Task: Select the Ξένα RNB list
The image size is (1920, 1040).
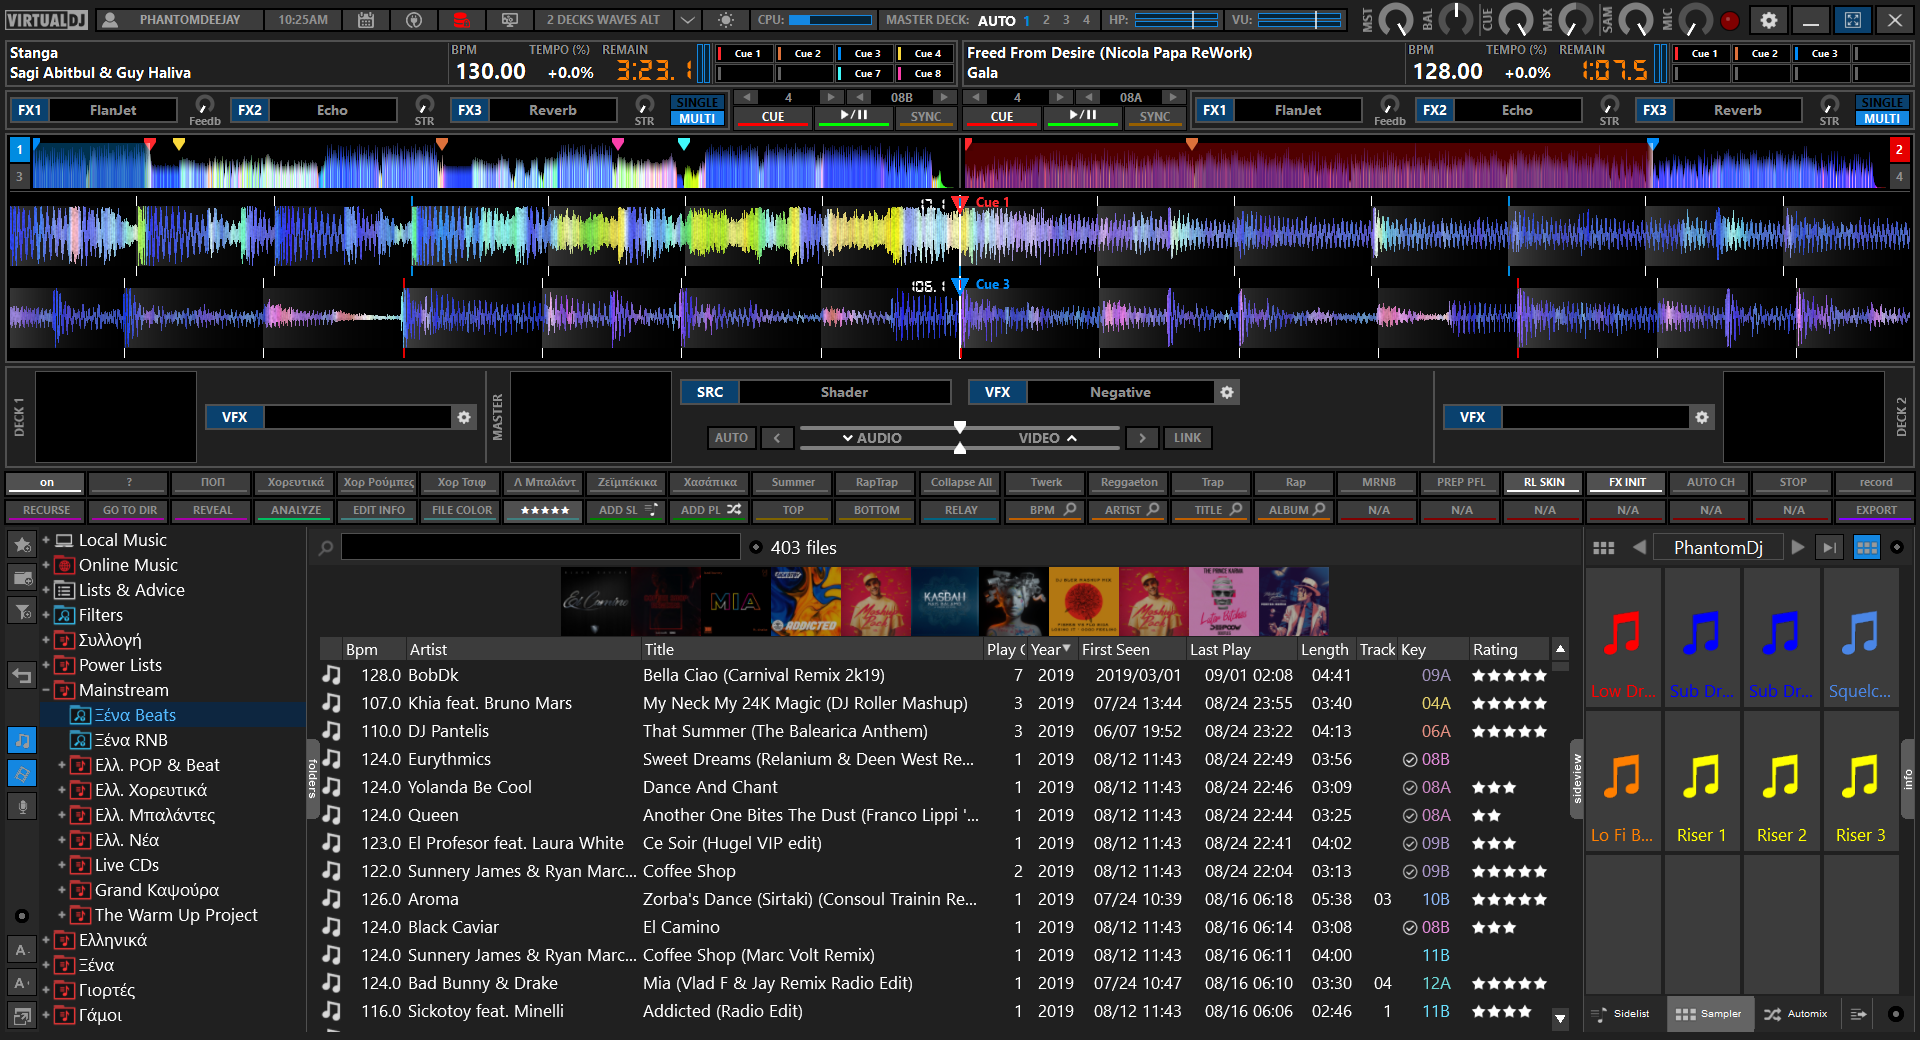Action: (x=130, y=740)
